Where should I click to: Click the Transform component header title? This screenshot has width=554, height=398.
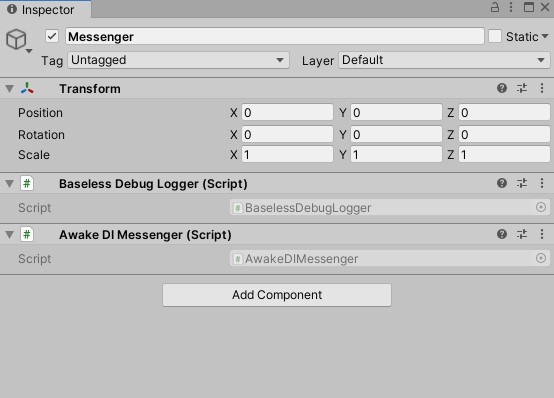pos(90,89)
